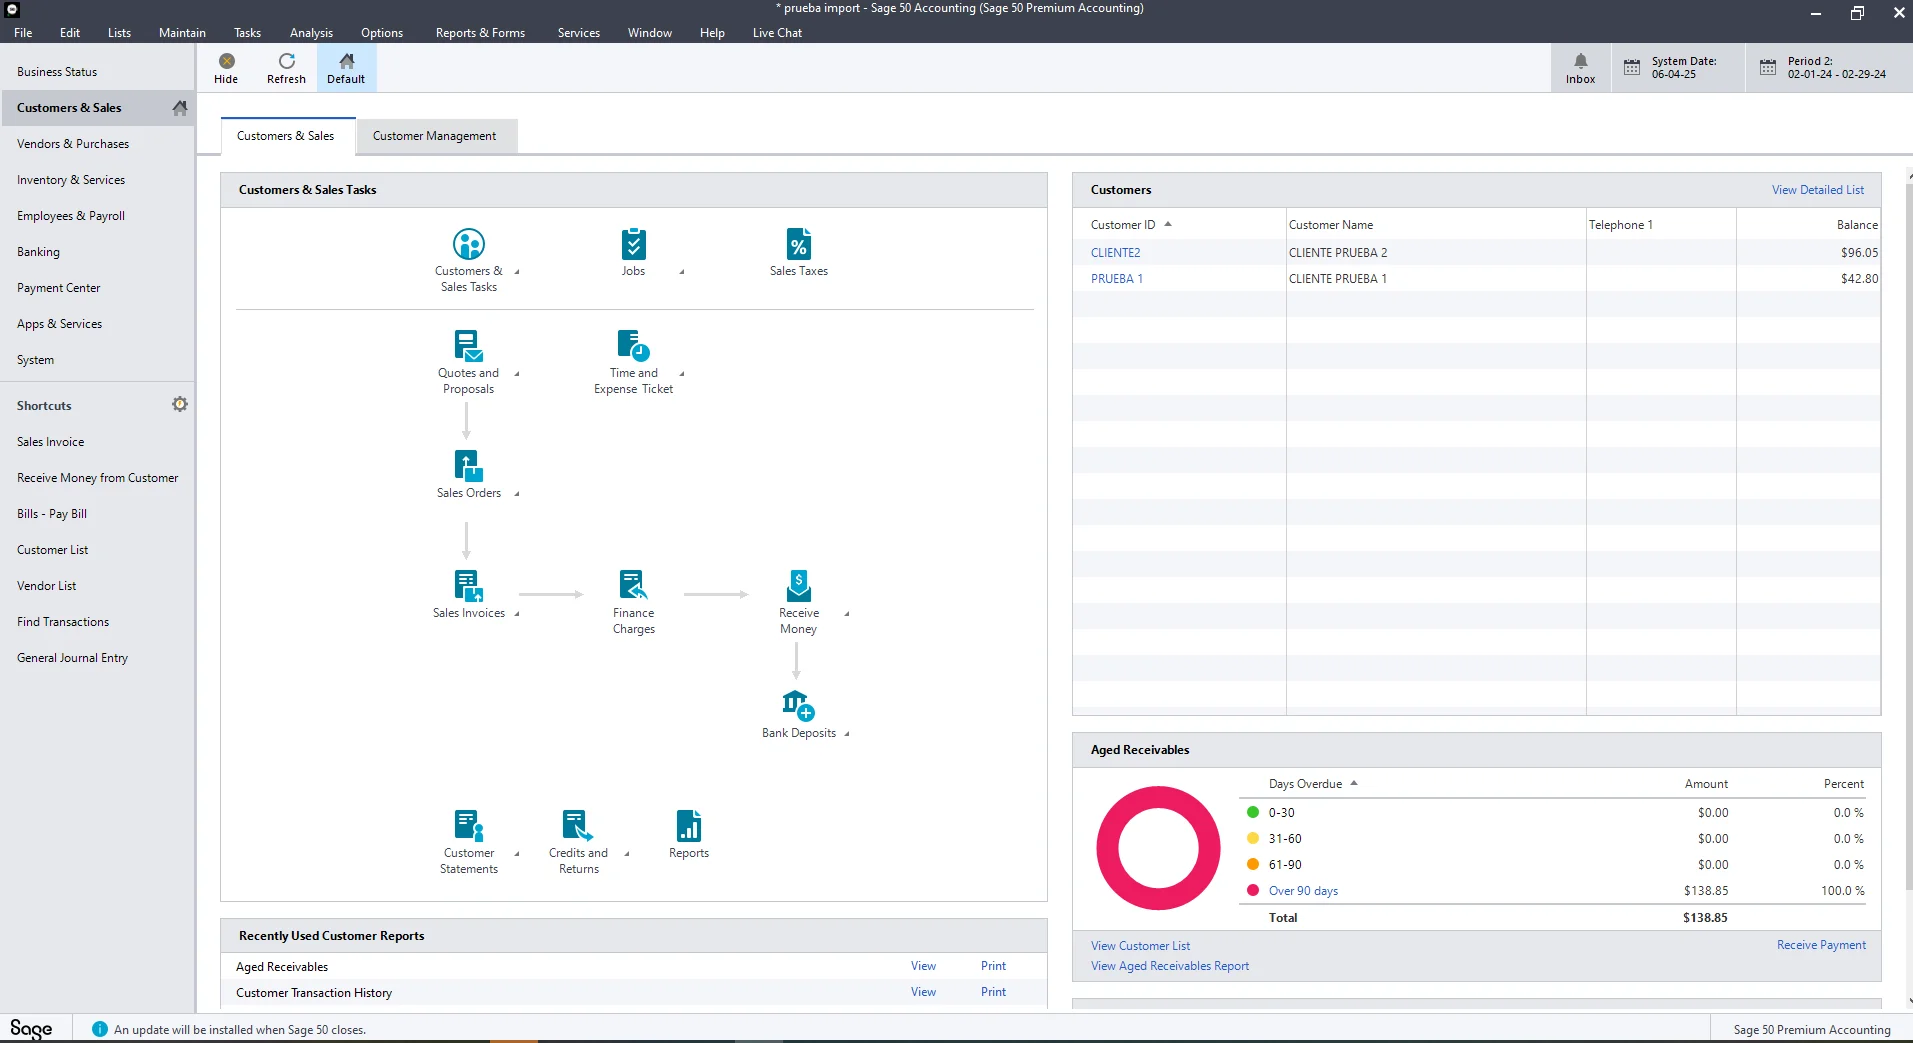The width and height of the screenshot is (1913, 1043).
Task: Click the Sage logo in status bar
Action: pyautogui.click(x=31, y=1029)
